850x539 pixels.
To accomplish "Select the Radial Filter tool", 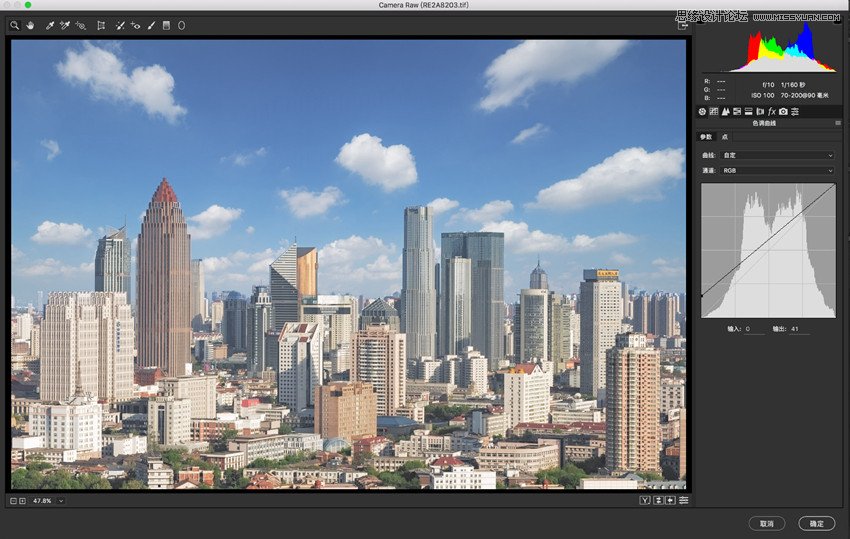I will pyautogui.click(x=182, y=25).
